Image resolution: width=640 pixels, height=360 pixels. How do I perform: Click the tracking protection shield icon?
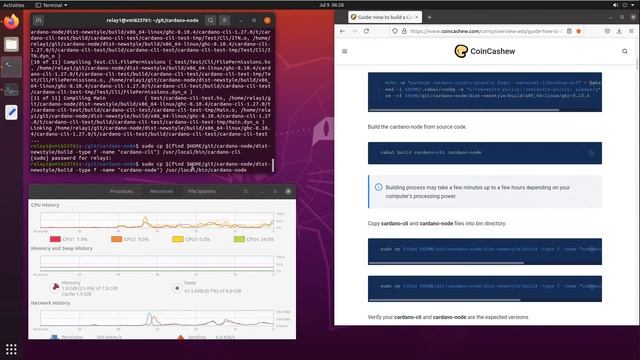point(395,31)
